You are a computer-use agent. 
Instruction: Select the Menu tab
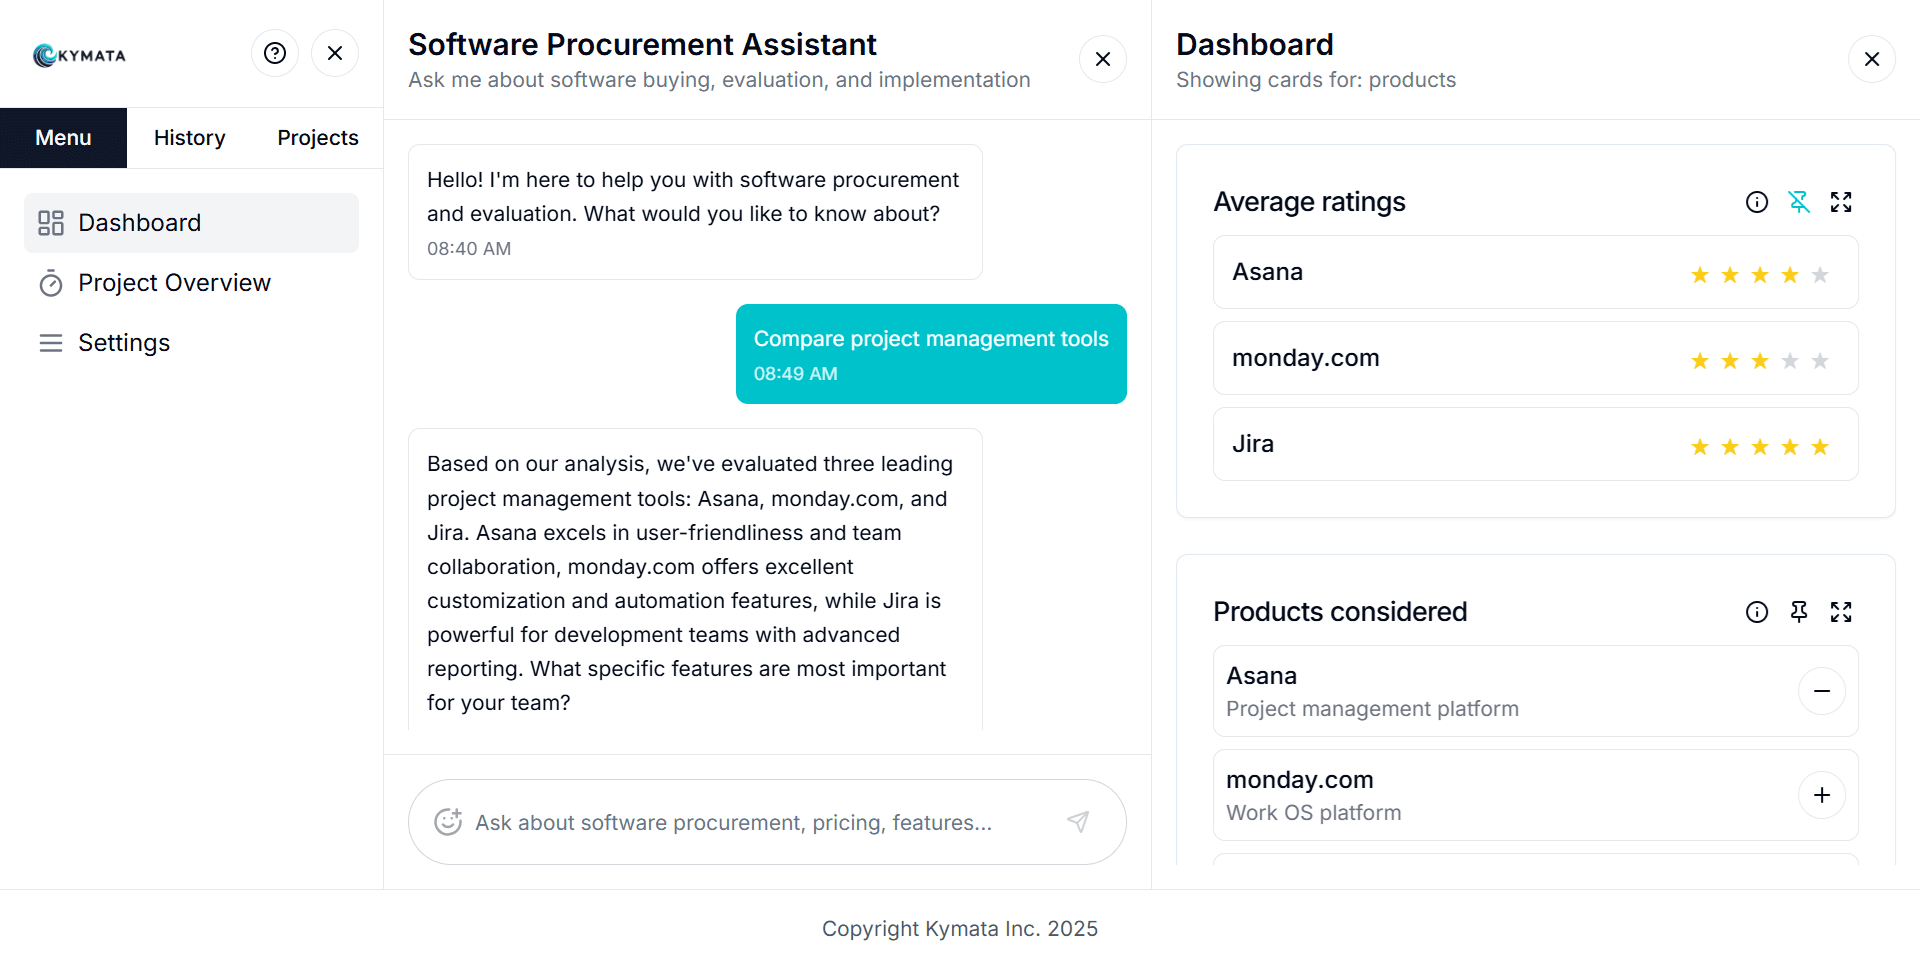click(63, 138)
